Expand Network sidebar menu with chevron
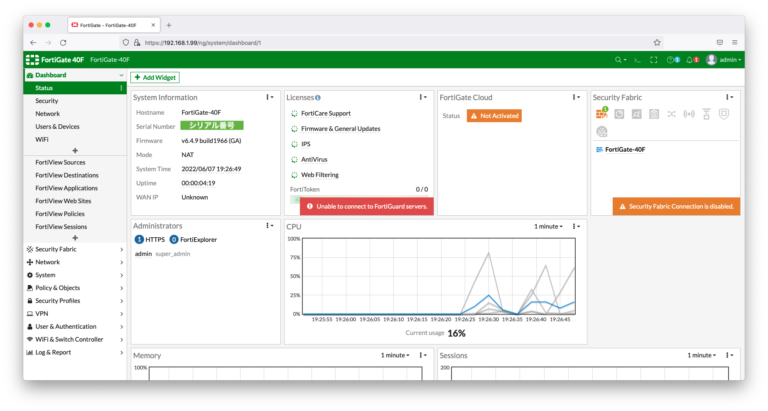This screenshot has width=768, height=411. pyautogui.click(x=121, y=263)
